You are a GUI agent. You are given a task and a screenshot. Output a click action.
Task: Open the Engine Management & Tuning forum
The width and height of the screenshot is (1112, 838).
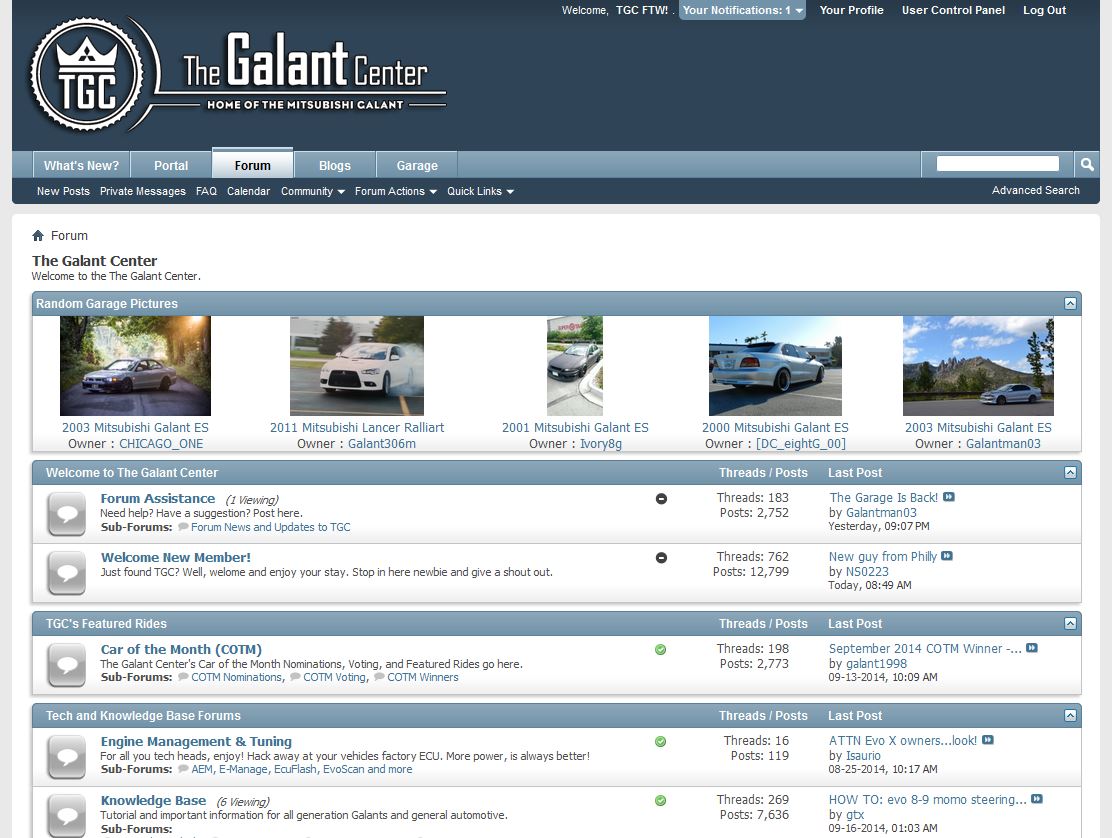pos(196,742)
